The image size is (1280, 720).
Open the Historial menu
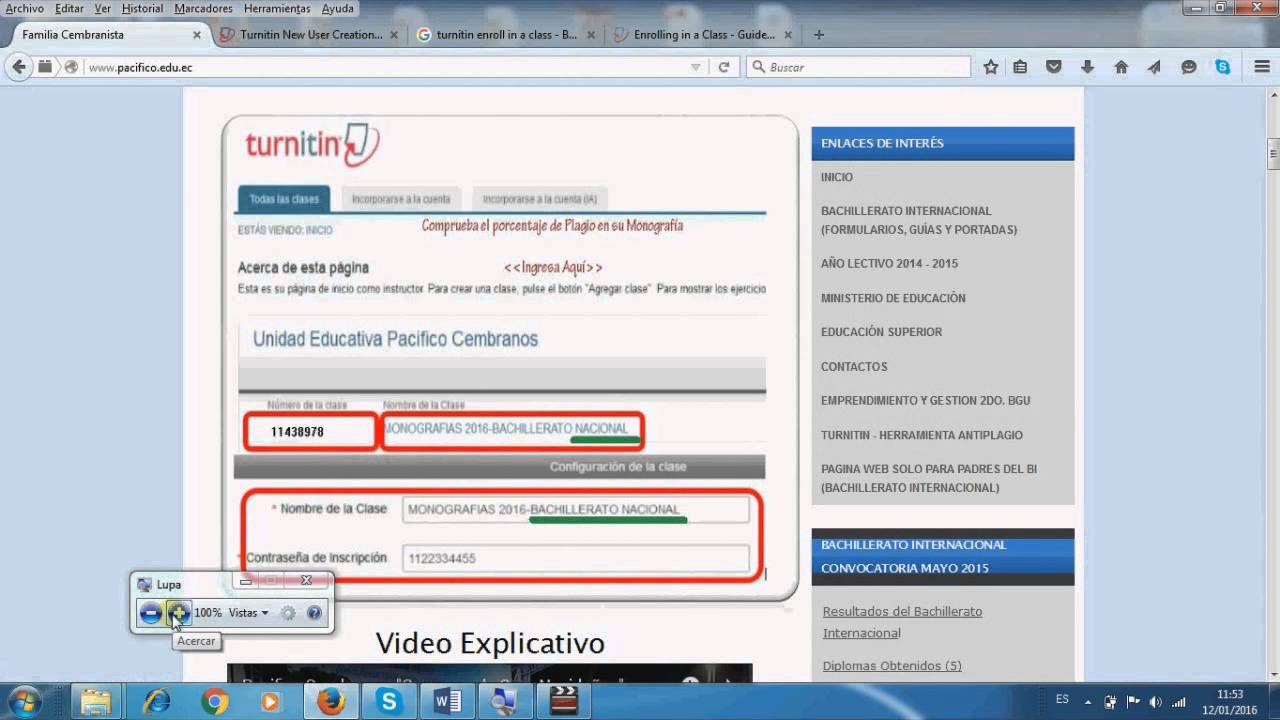coord(142,8)
